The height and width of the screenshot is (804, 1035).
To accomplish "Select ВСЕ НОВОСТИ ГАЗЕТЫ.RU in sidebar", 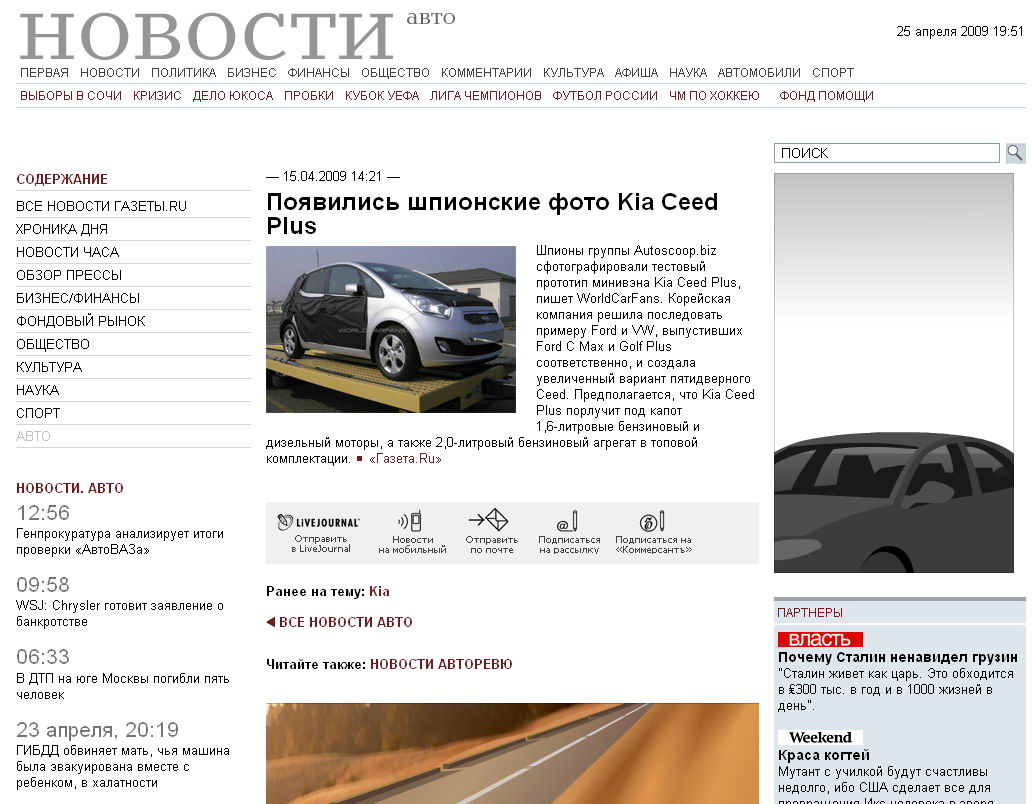I will (x=102, y=206).
